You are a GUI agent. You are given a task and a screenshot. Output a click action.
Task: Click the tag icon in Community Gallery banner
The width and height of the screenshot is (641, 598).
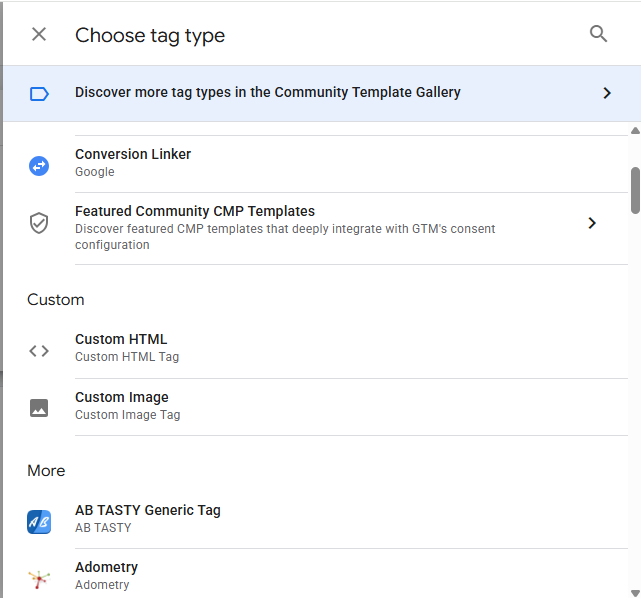[39, 94]
